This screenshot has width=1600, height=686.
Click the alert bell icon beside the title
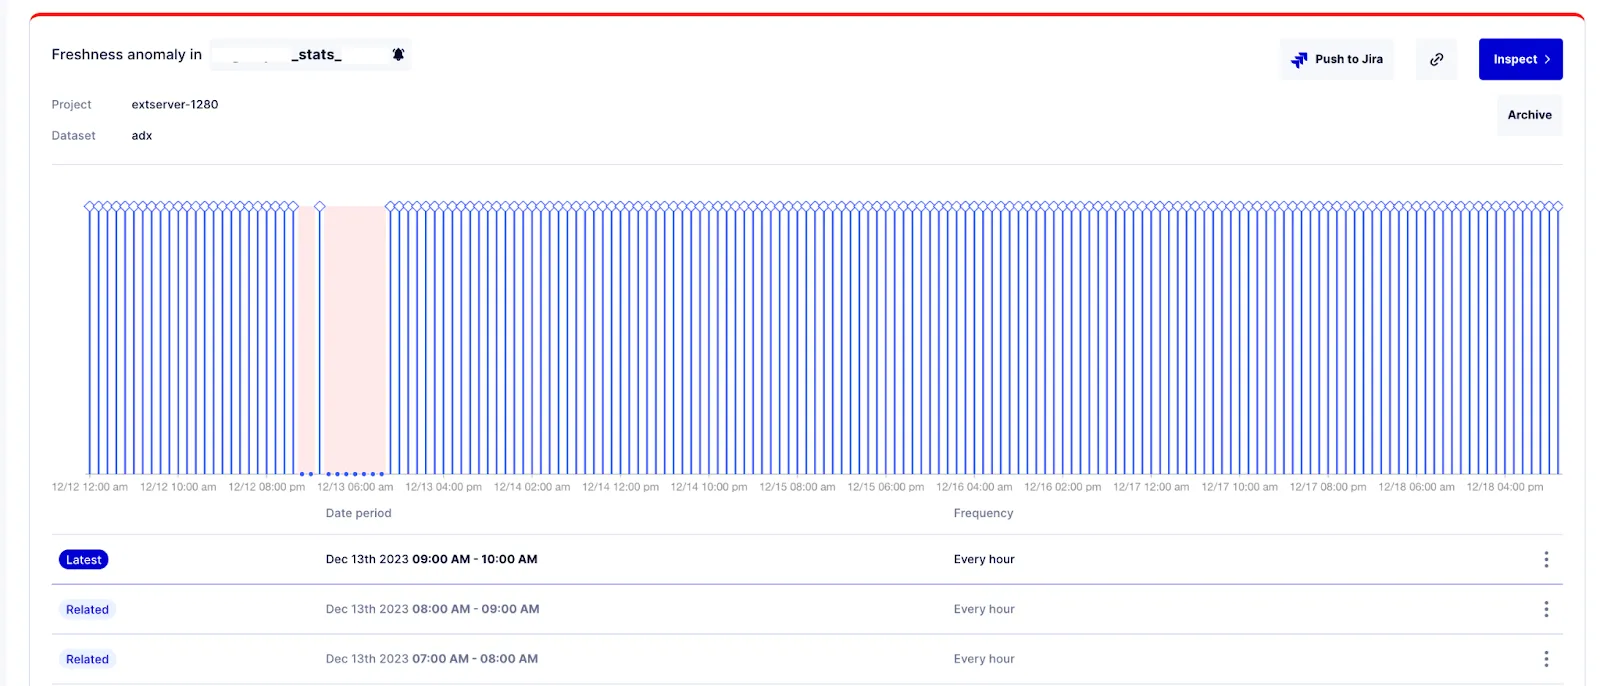point(398,55)
